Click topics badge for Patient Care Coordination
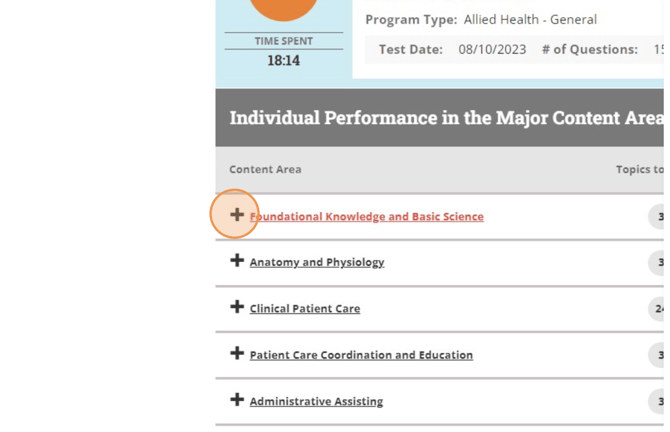The image size is (670, 432). 658,355
